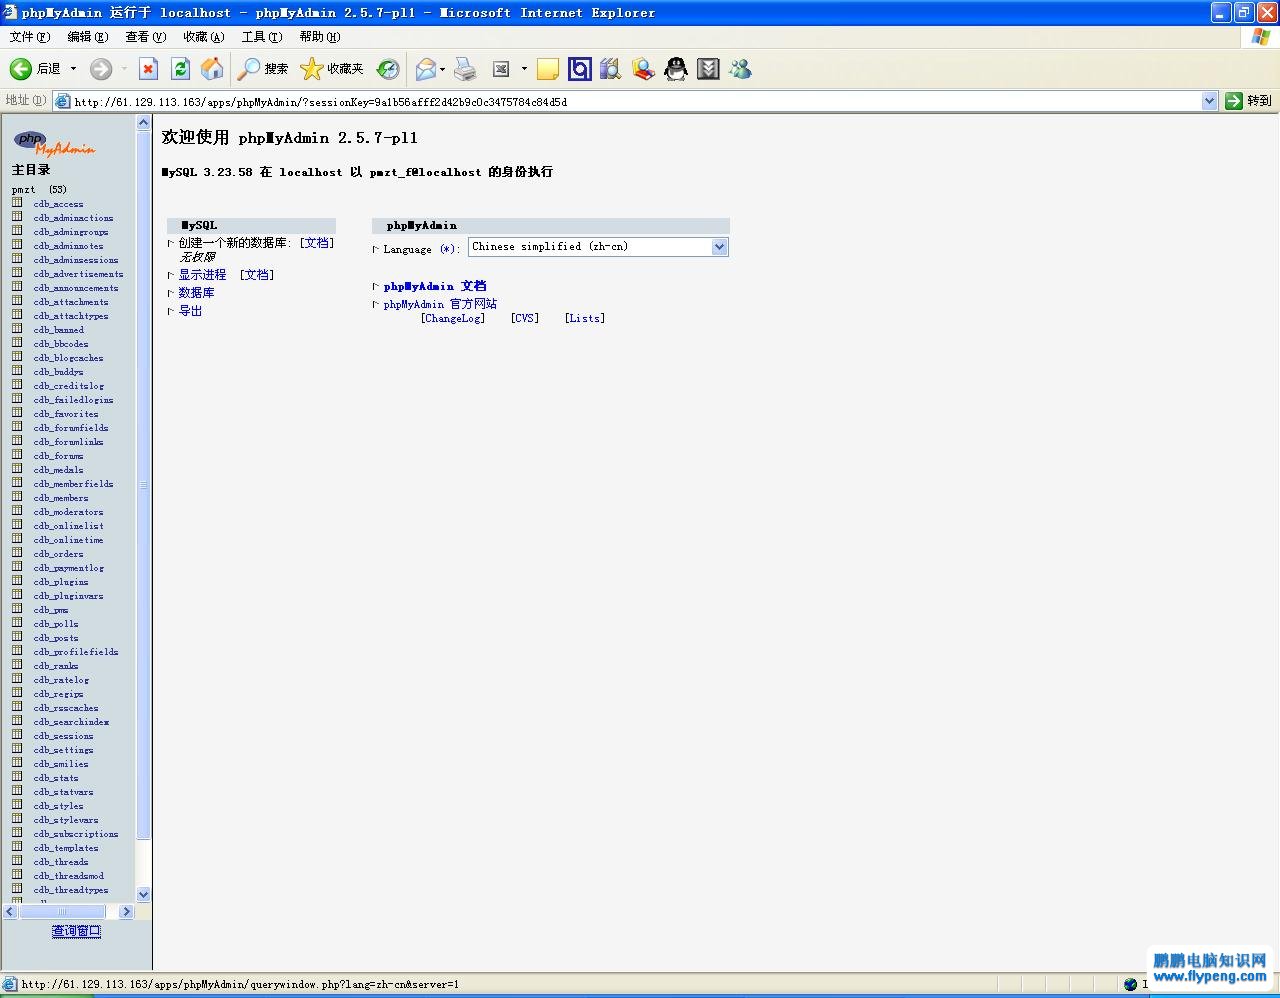Image resolution: width=1280 pixels, height=998 pixels.
Task: Click the Mail envelope icon
Action: (x=426, y=69)
